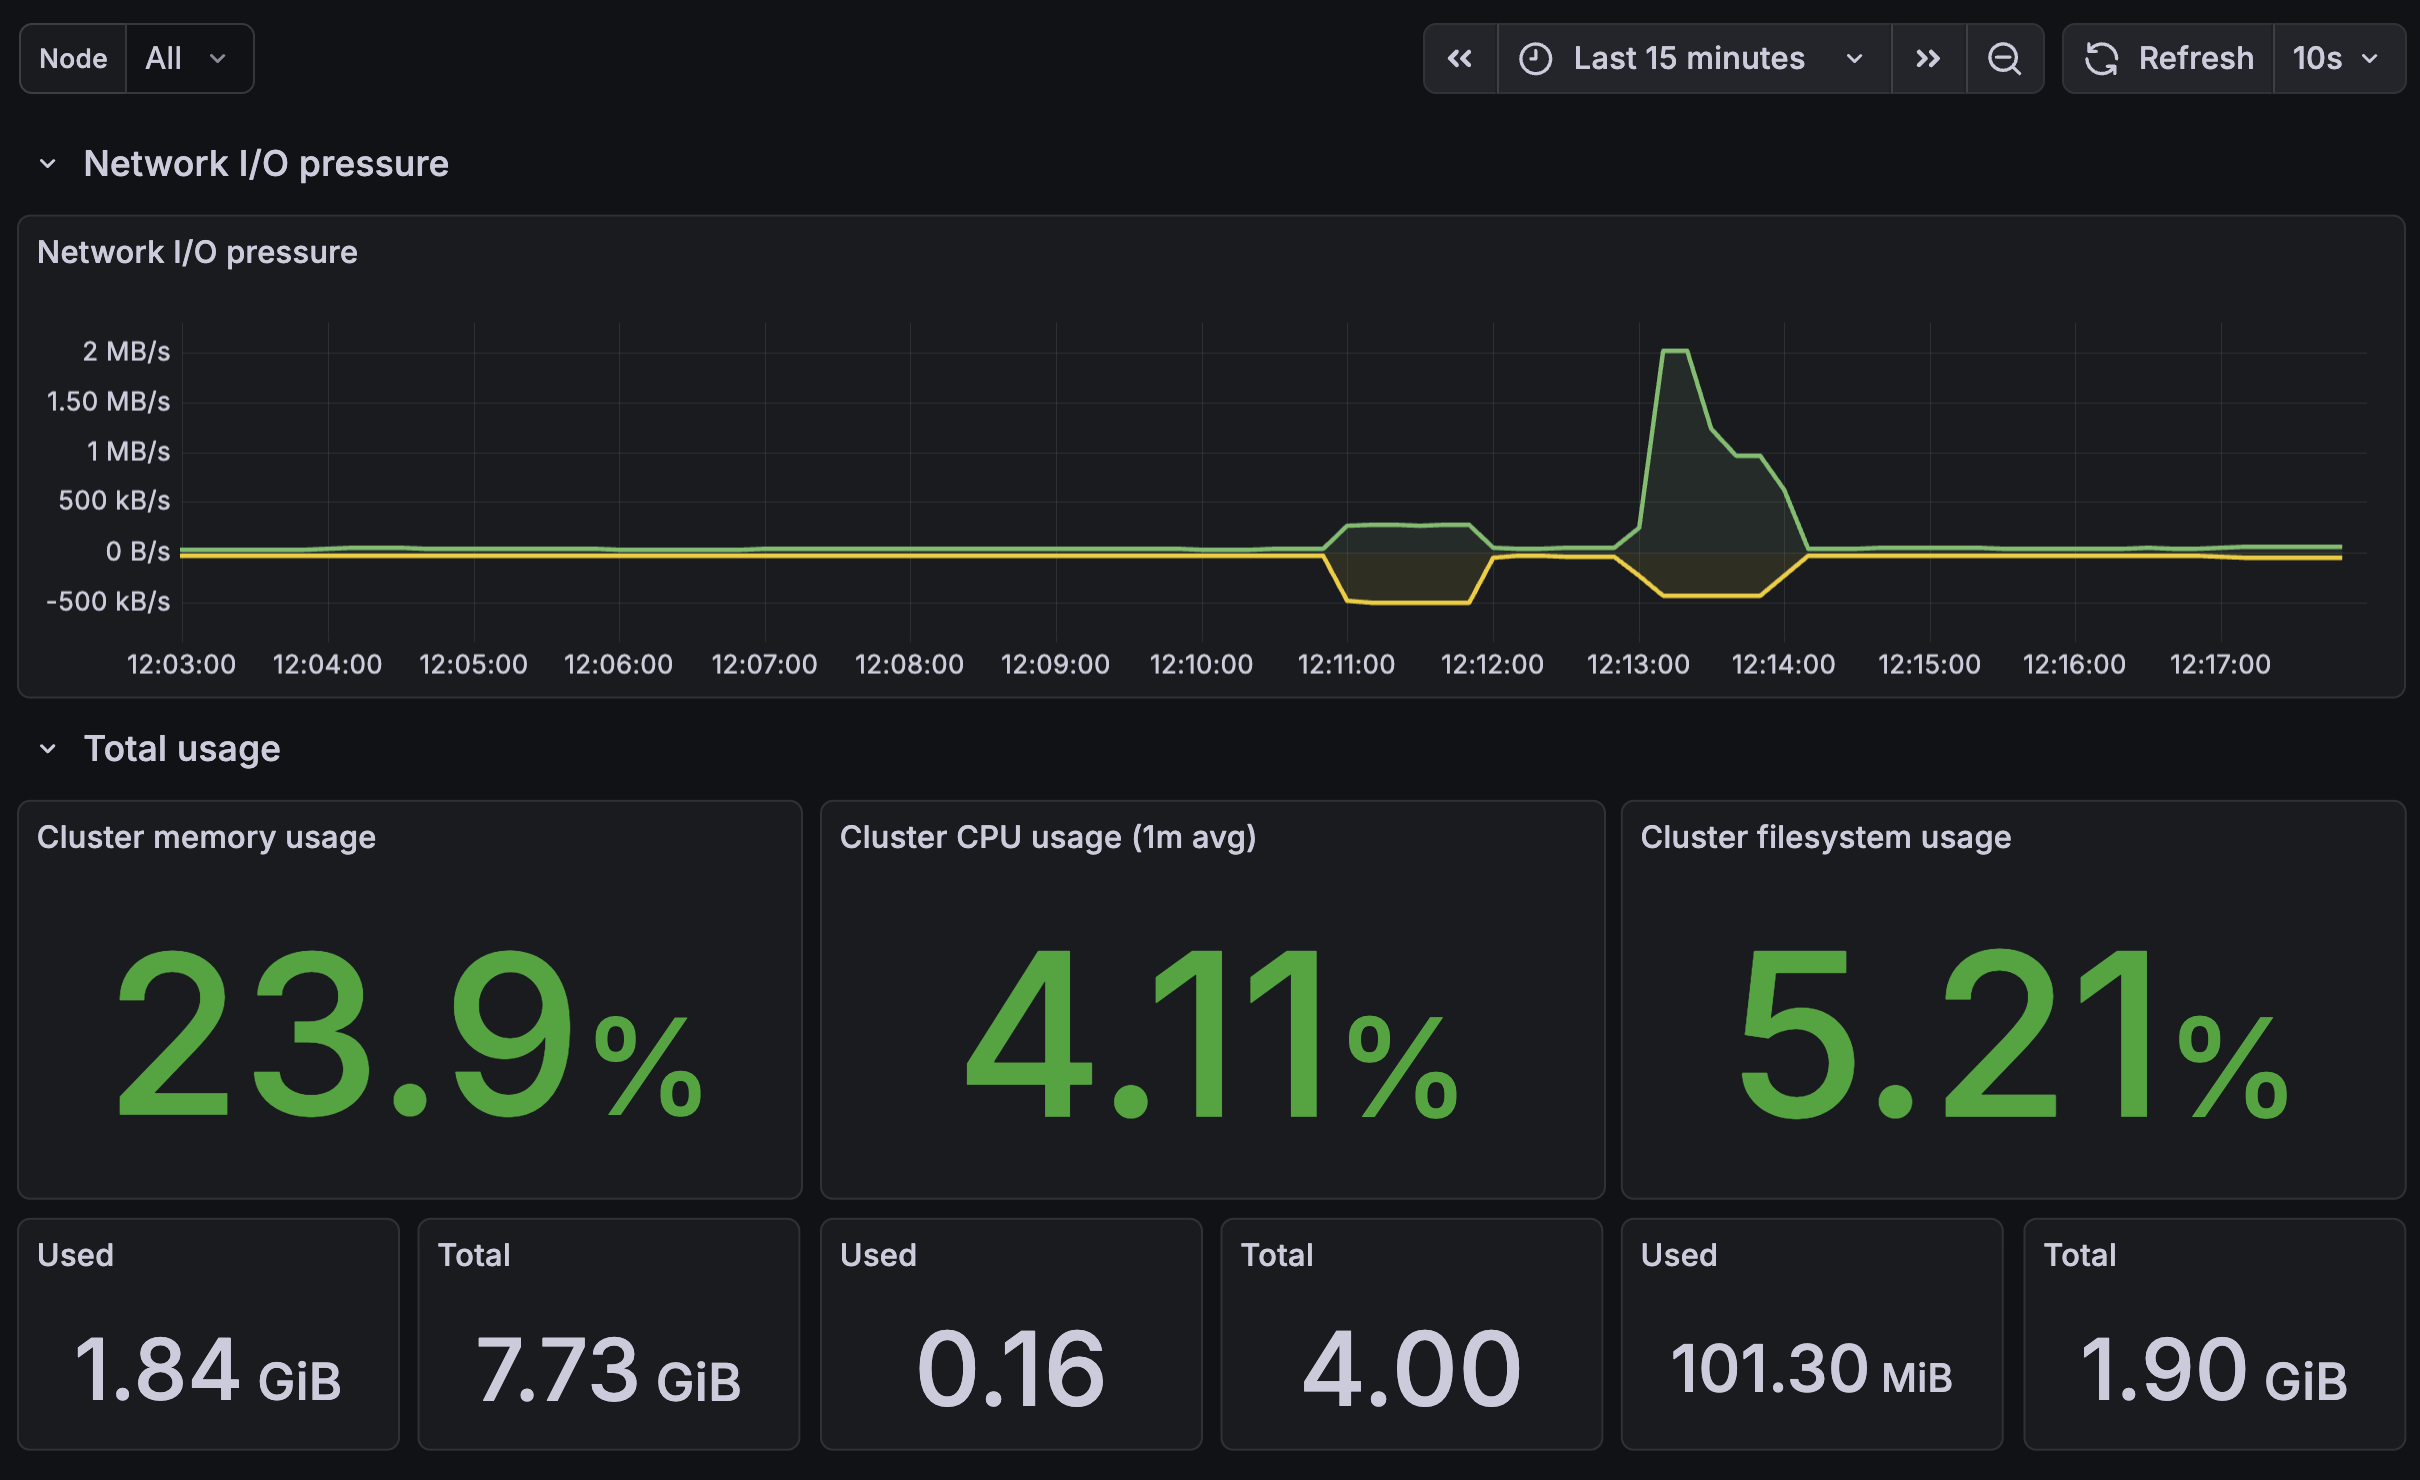Click the Refresh dashboard button
The image size is (2420, 1480).
pos(2194,59)
